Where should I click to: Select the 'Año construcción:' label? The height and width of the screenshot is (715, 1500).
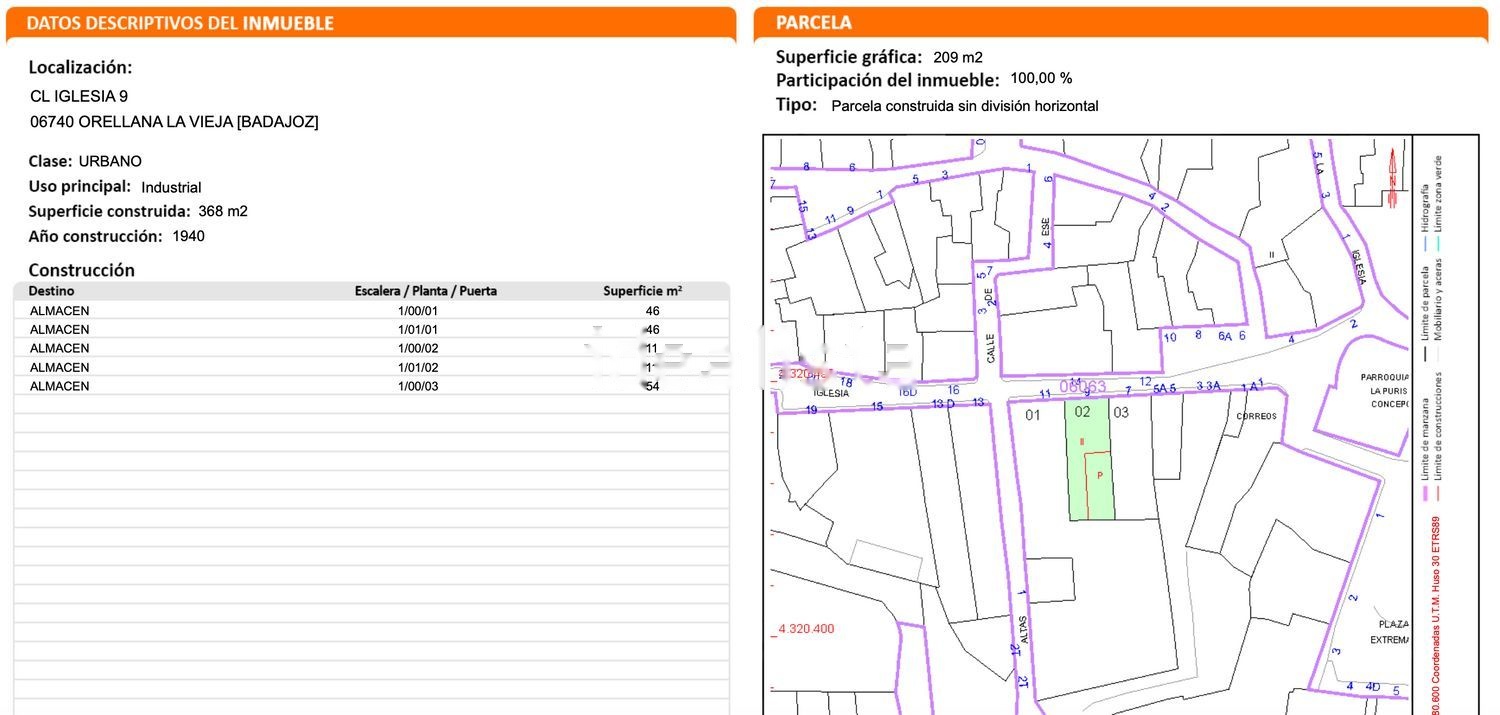95,236
